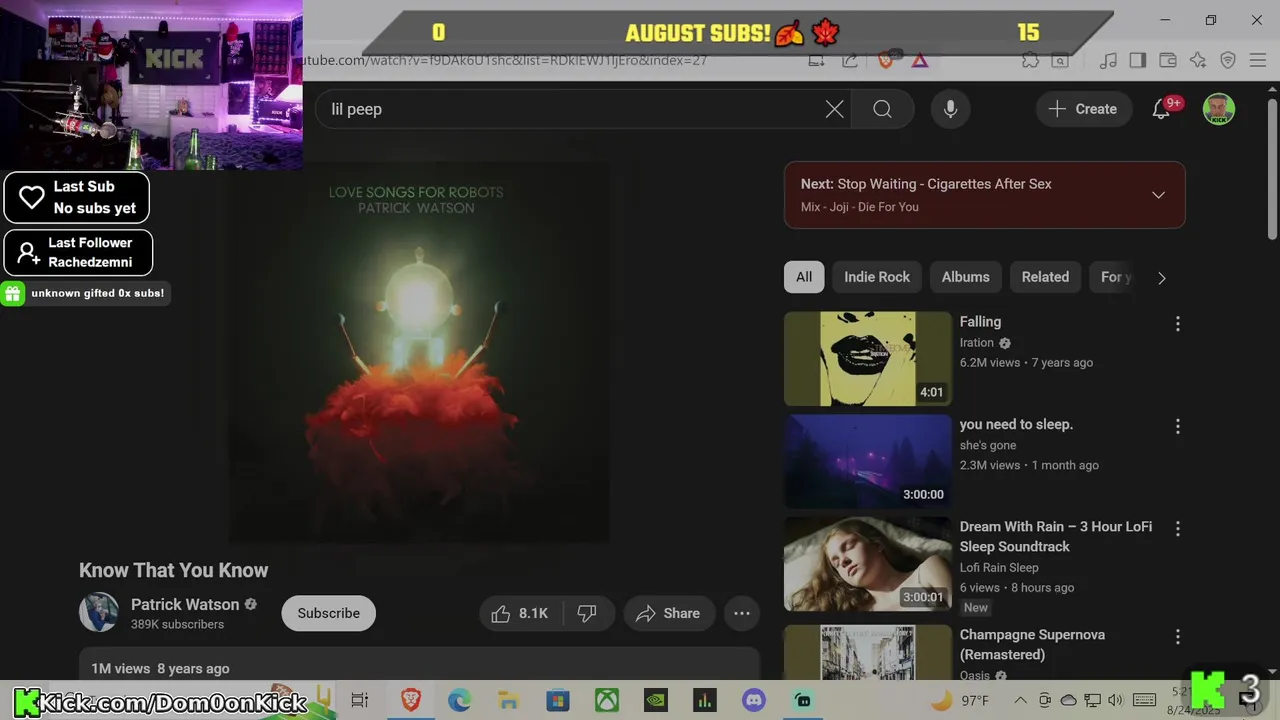
Task: Select the Albums filter chip
Action: [965, 277]
